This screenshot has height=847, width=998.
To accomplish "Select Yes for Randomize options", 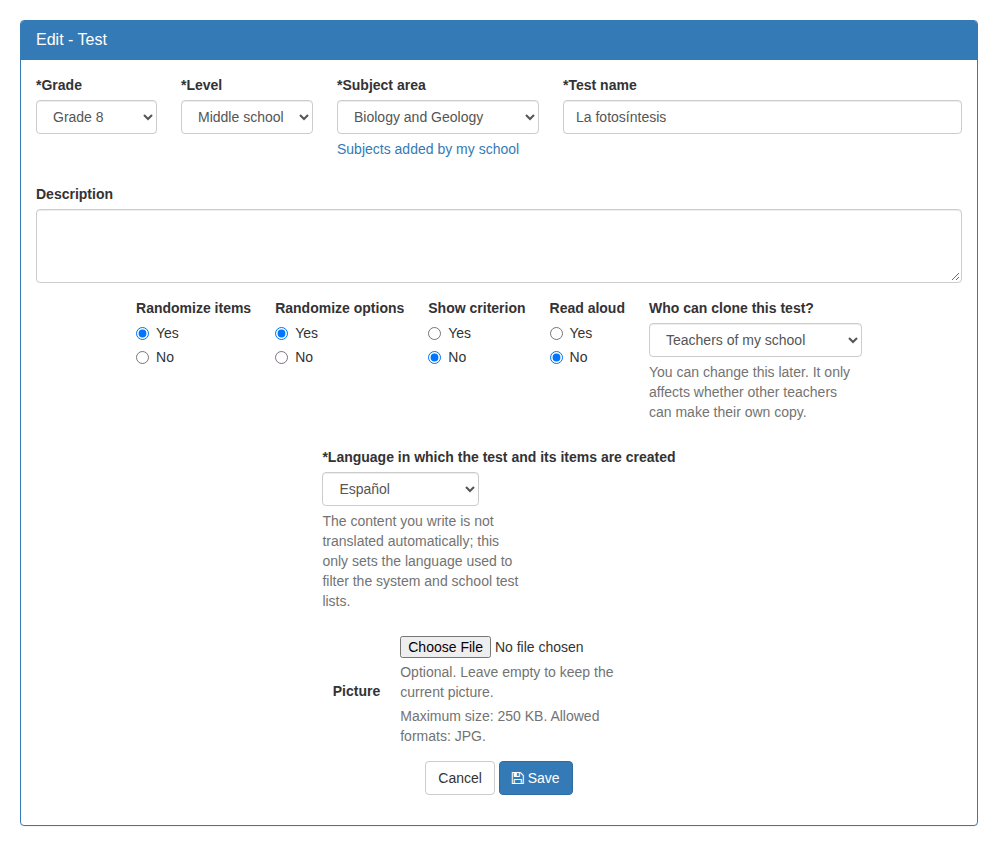I will pyautogui.click(x=281, y=333).
